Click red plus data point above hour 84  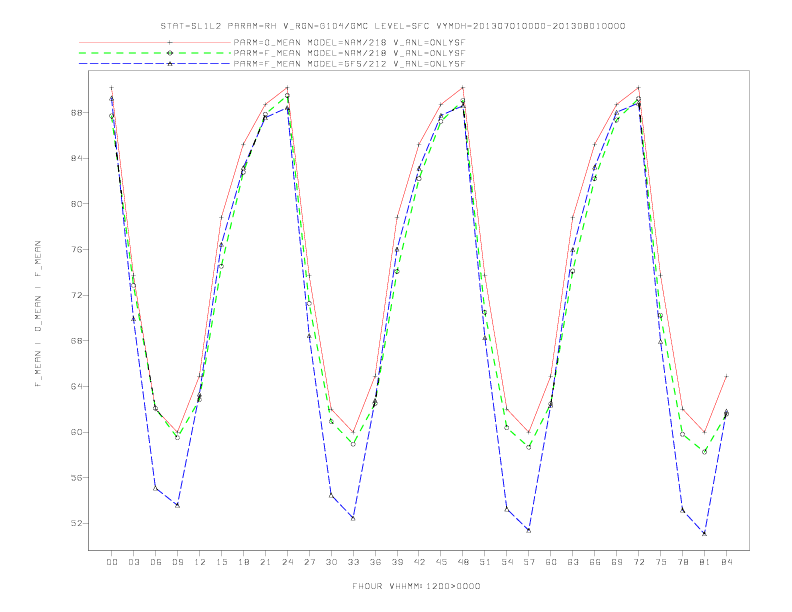pyautogui.click(x=726, y=376)
